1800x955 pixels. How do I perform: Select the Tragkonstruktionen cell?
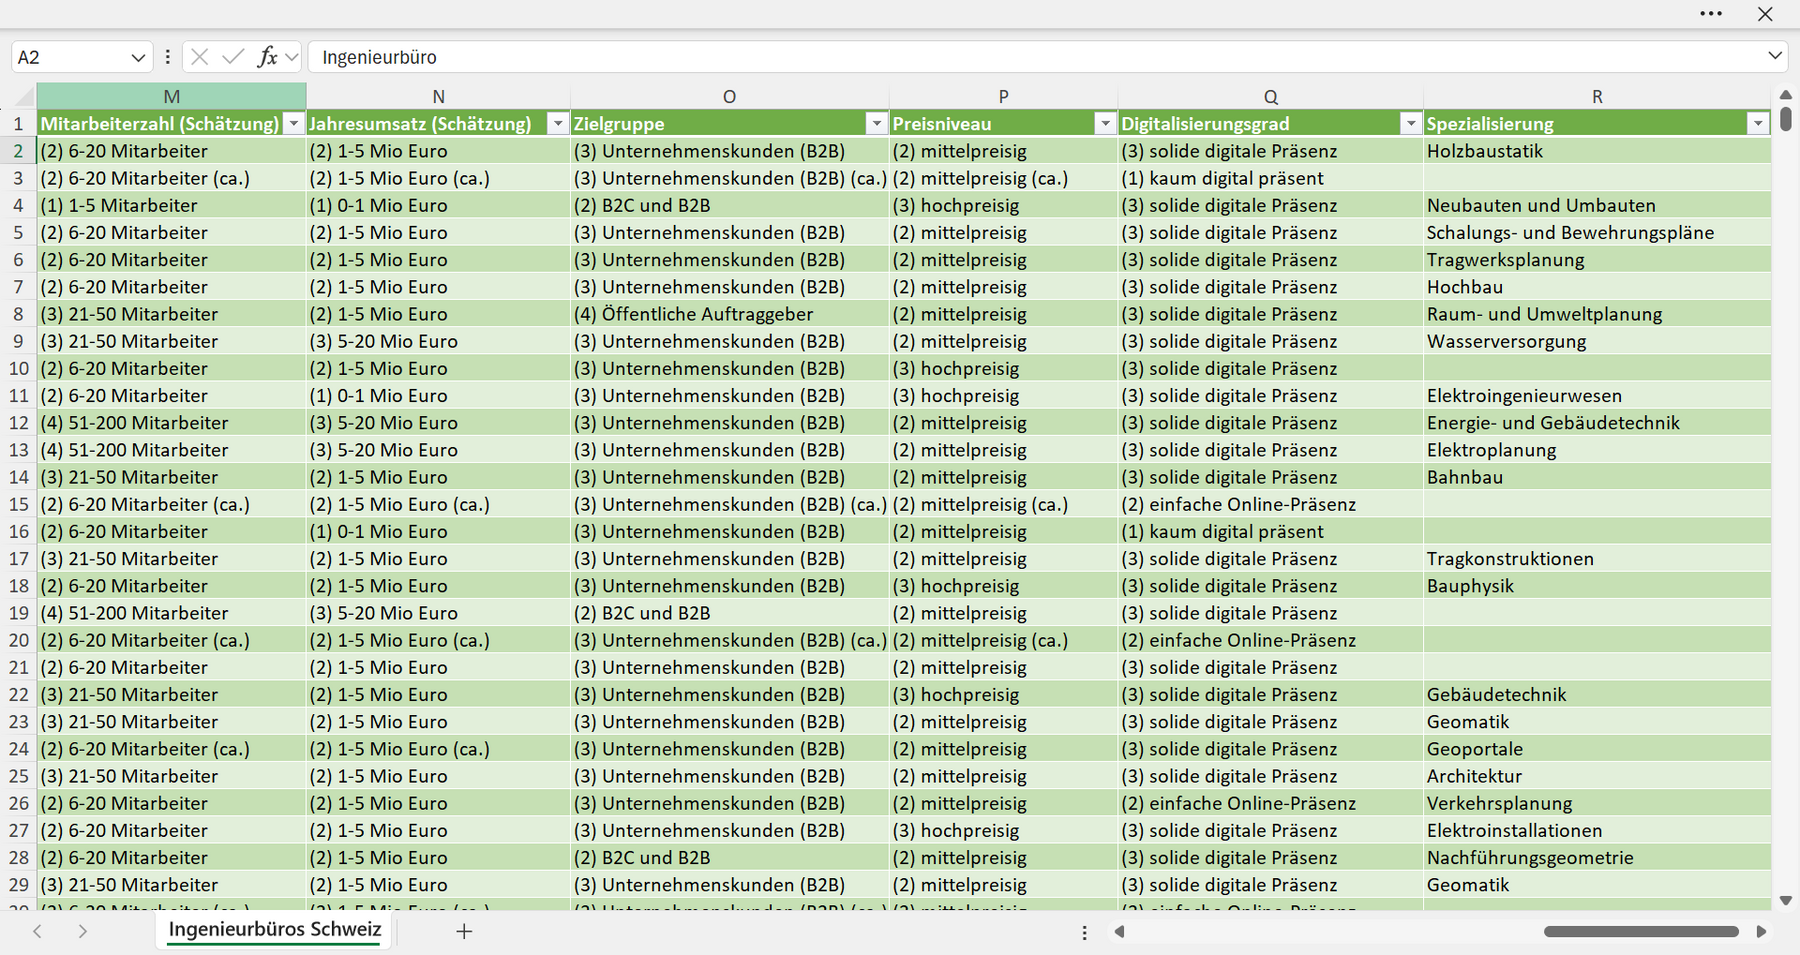point(1597,558)
